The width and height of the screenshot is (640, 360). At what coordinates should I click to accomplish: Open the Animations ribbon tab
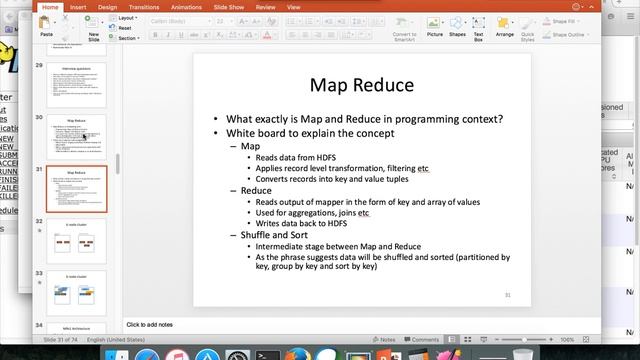pyautogui.click(x=186, y=7)
